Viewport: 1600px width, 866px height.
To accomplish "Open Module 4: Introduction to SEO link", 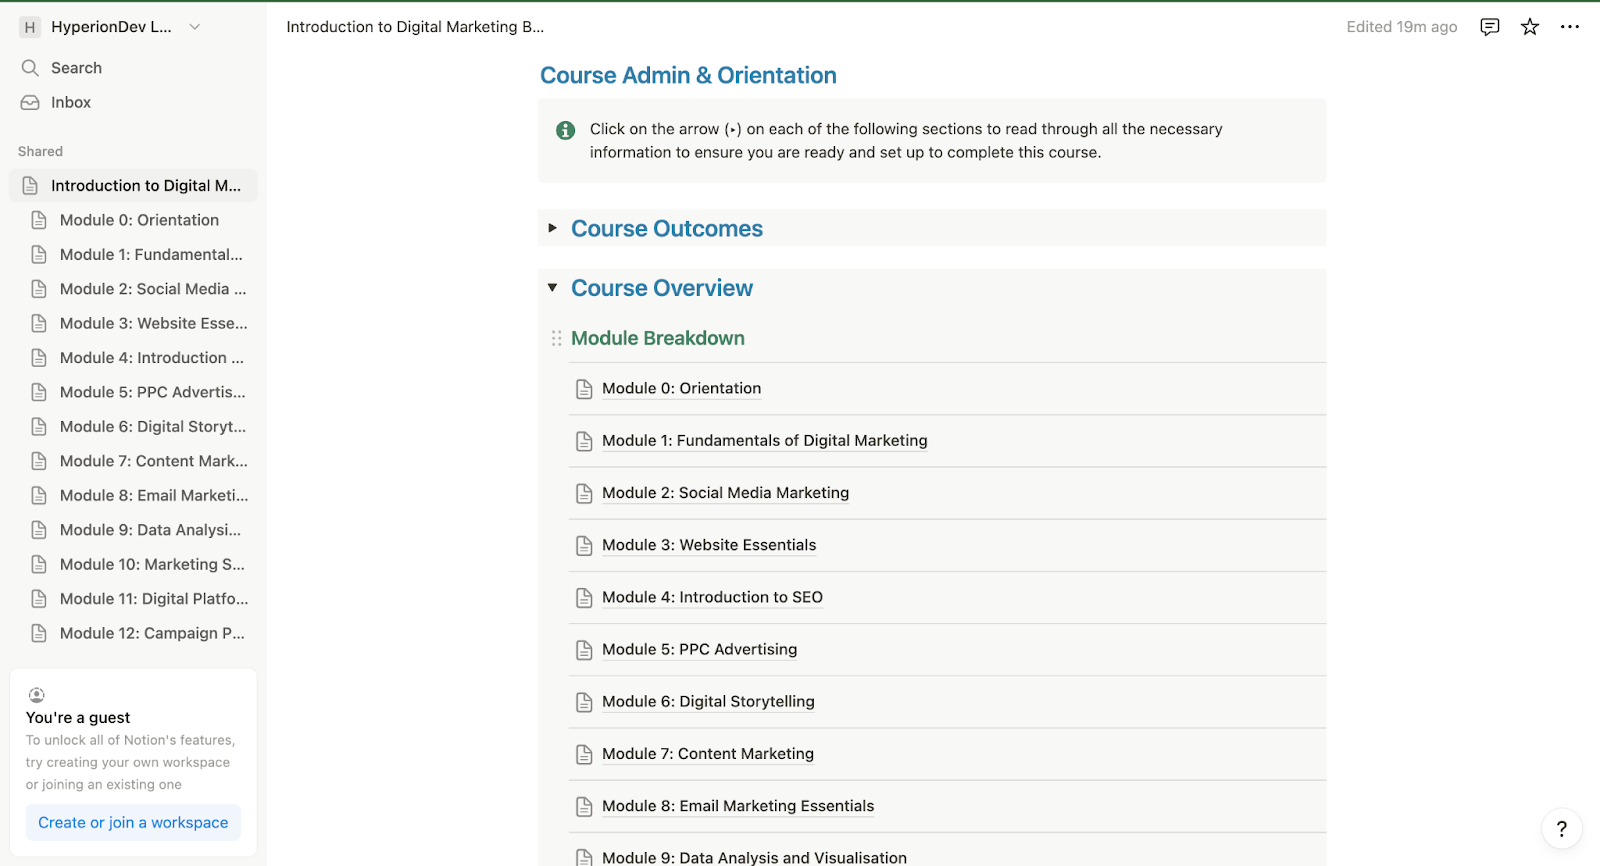I will click(x=712, y=597).
